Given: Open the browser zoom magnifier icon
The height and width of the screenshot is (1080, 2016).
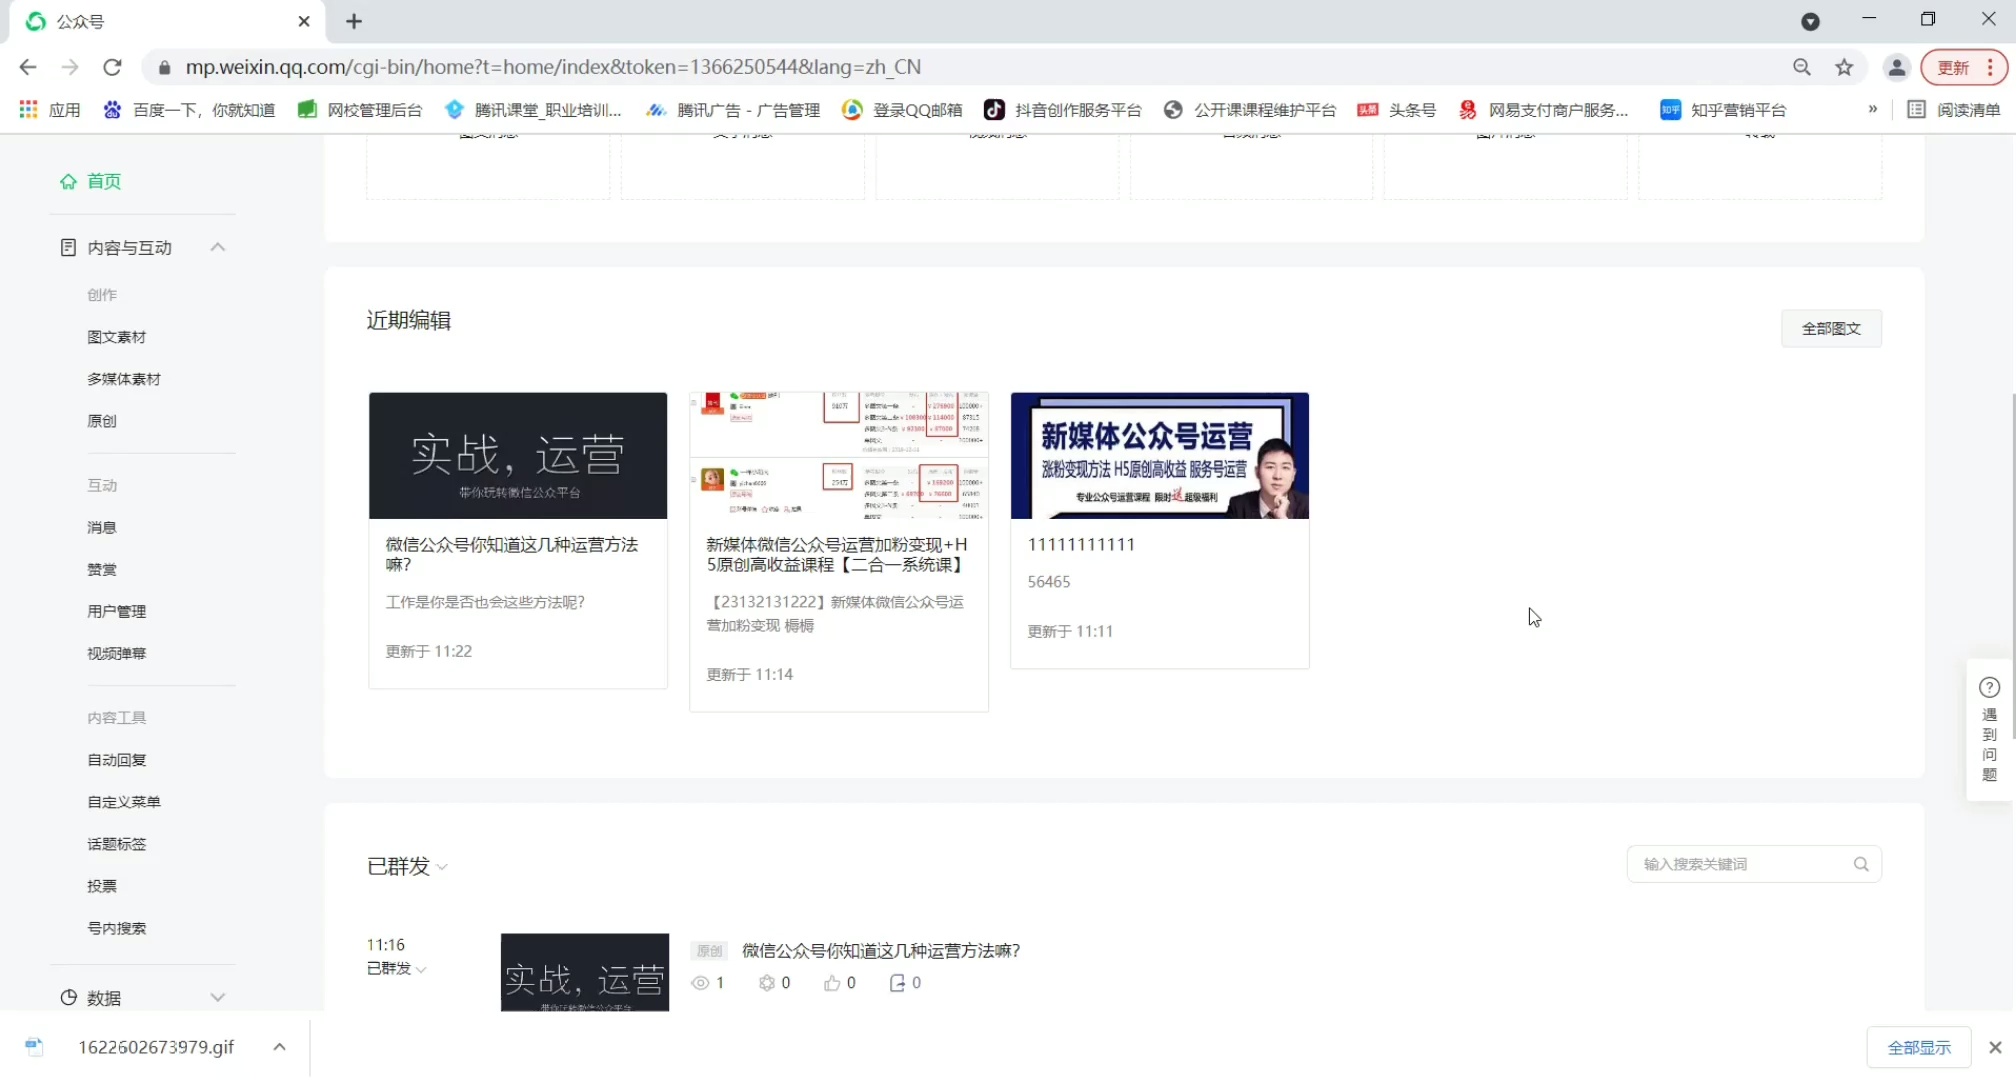Looking at the screenshot, I should [1801, 67].
